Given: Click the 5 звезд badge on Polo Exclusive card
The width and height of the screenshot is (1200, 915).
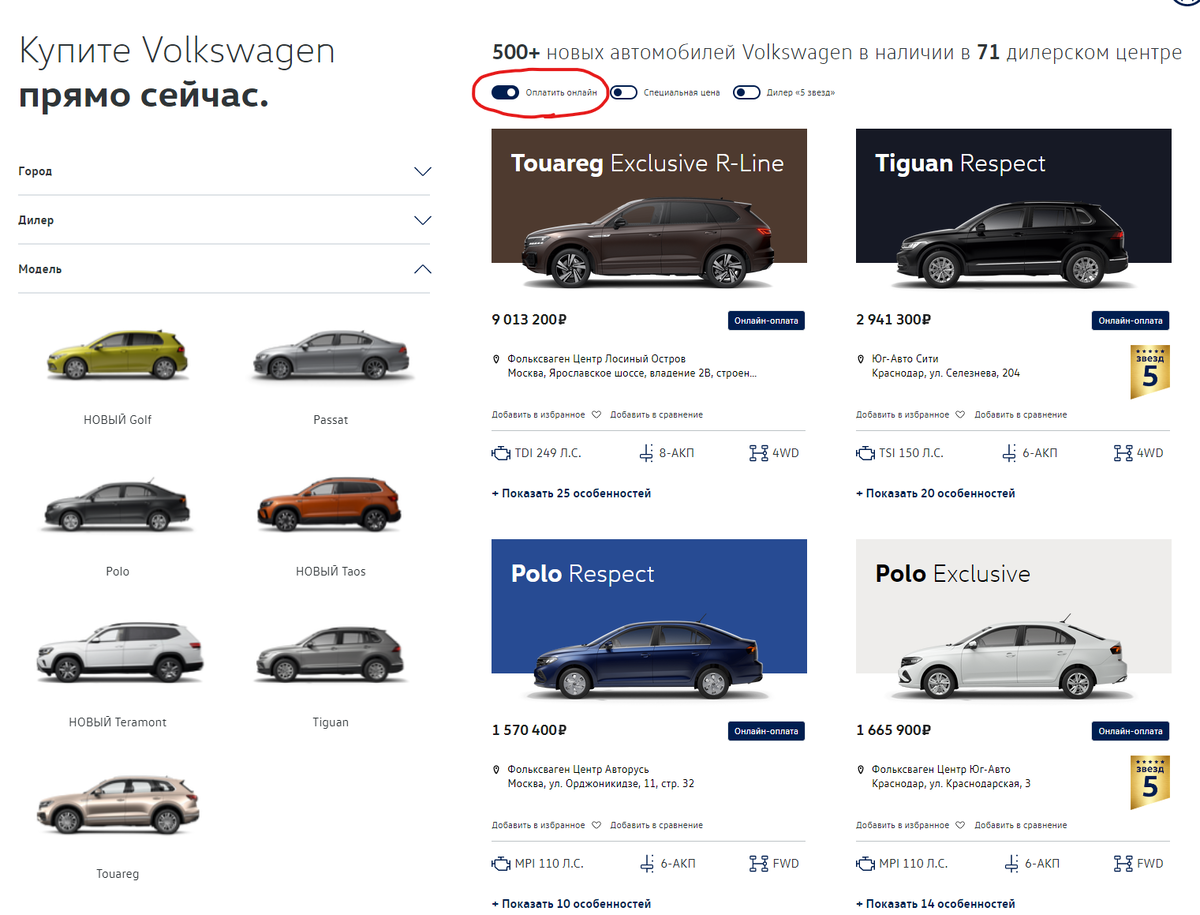Looking at the screenshot, I should coord(1150,782).
